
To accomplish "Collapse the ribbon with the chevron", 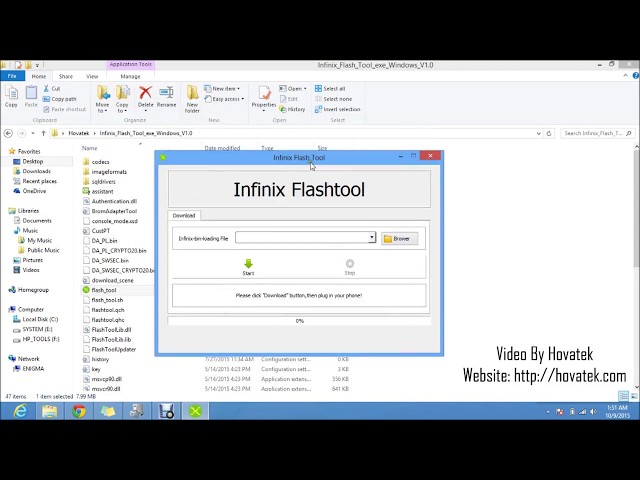I will coord(625,76).
